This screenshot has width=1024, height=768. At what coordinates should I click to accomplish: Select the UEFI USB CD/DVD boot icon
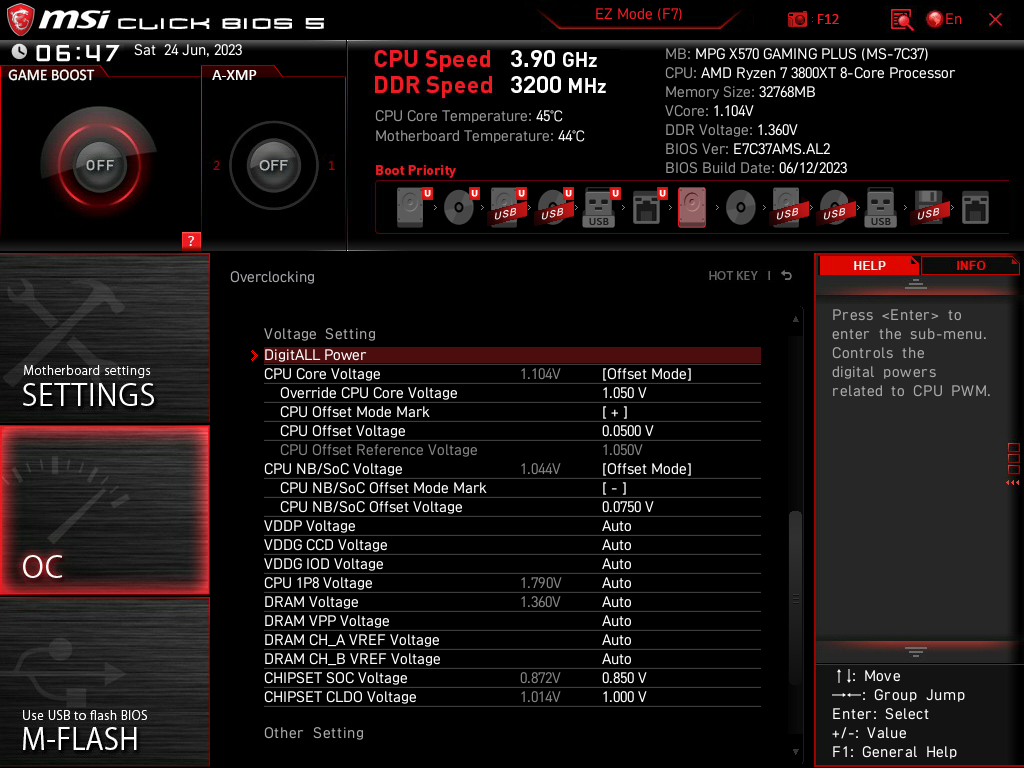(x=555, y=208)
